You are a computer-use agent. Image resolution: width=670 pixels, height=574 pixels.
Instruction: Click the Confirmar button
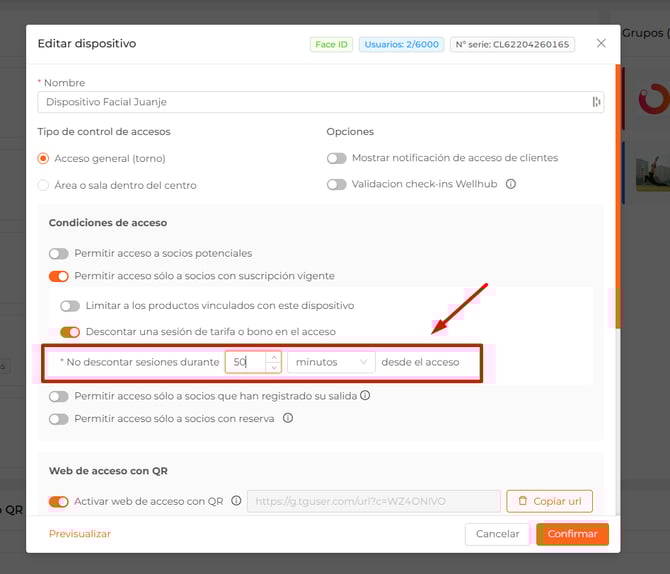tap(572, 534)
